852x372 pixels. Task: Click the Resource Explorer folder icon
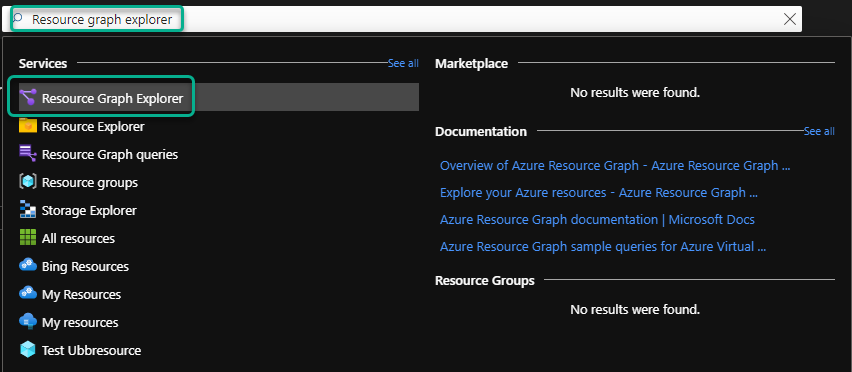(x=28, y=126)
